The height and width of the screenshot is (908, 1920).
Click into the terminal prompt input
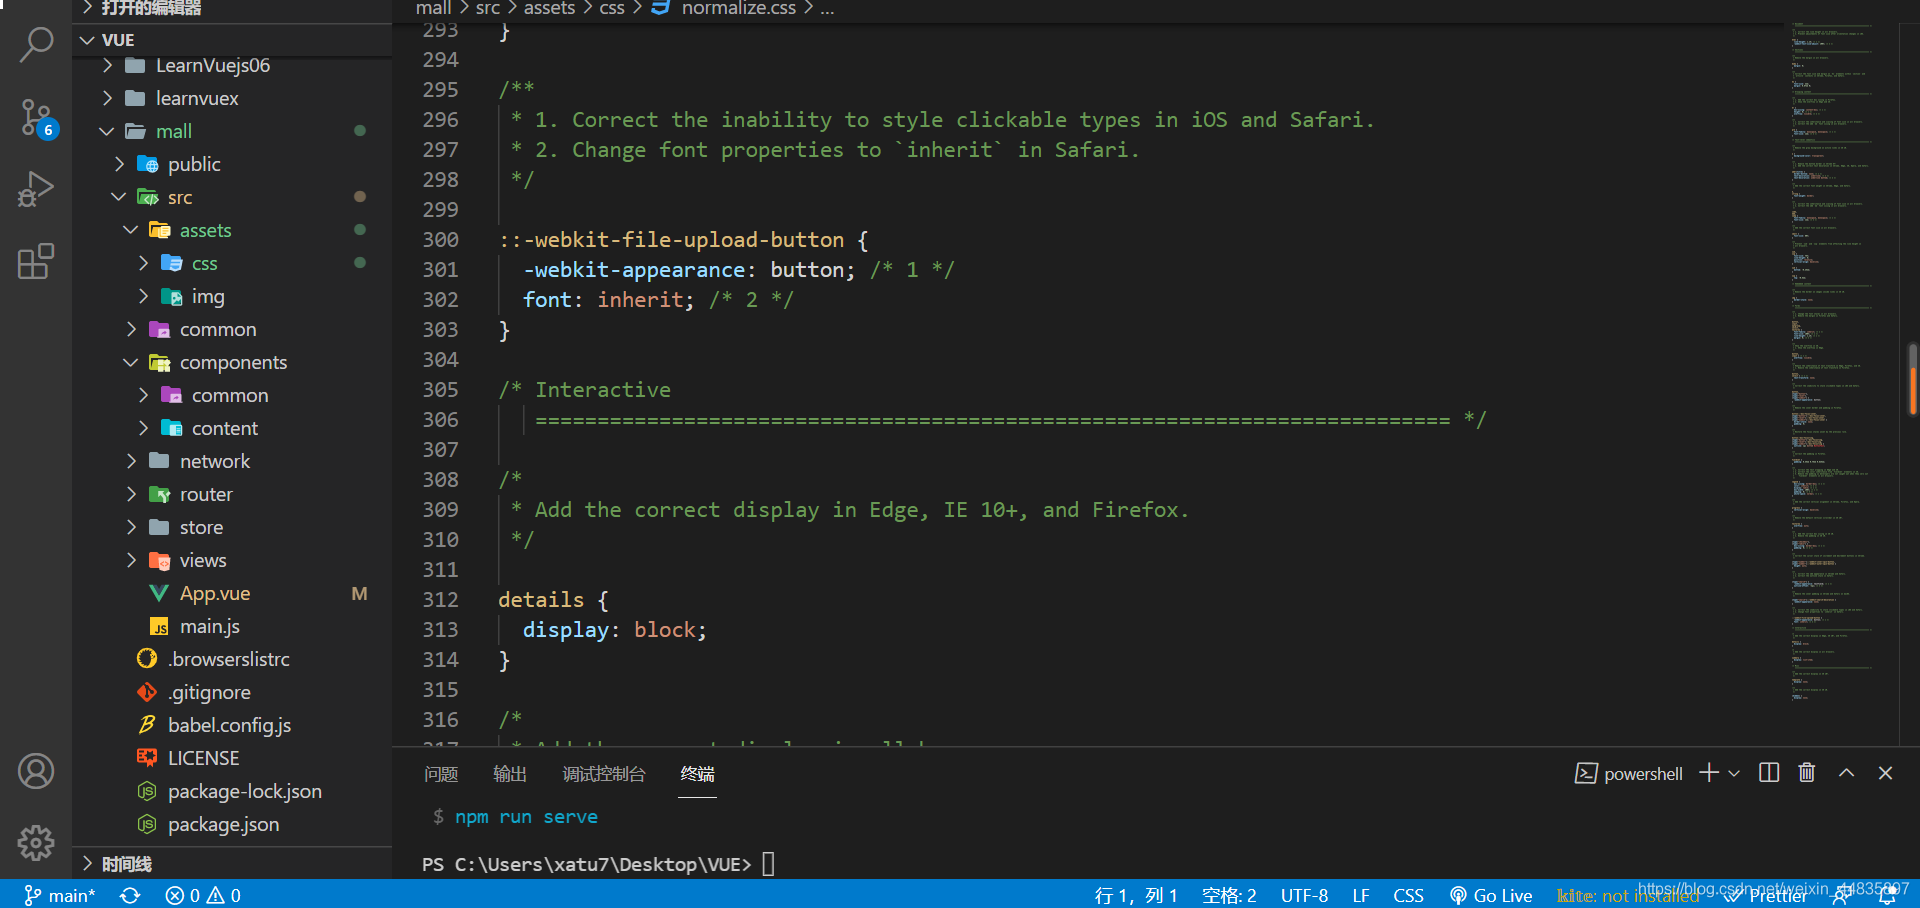pyautogui.click(x=768, y=864)
